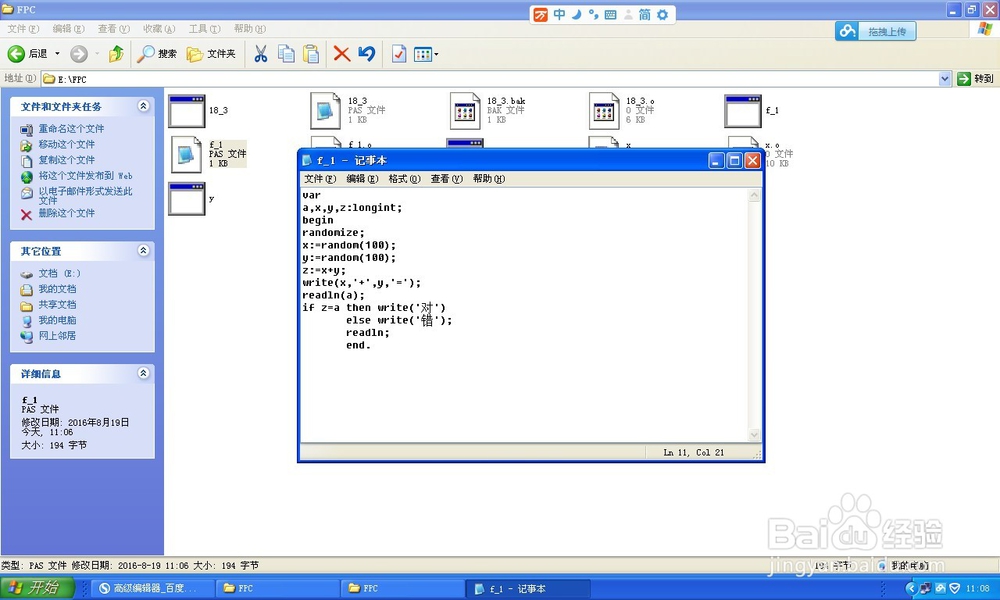Click 将这个文件发布到 Web link
Screen dimensions: 1000x600
pos(85,176)
